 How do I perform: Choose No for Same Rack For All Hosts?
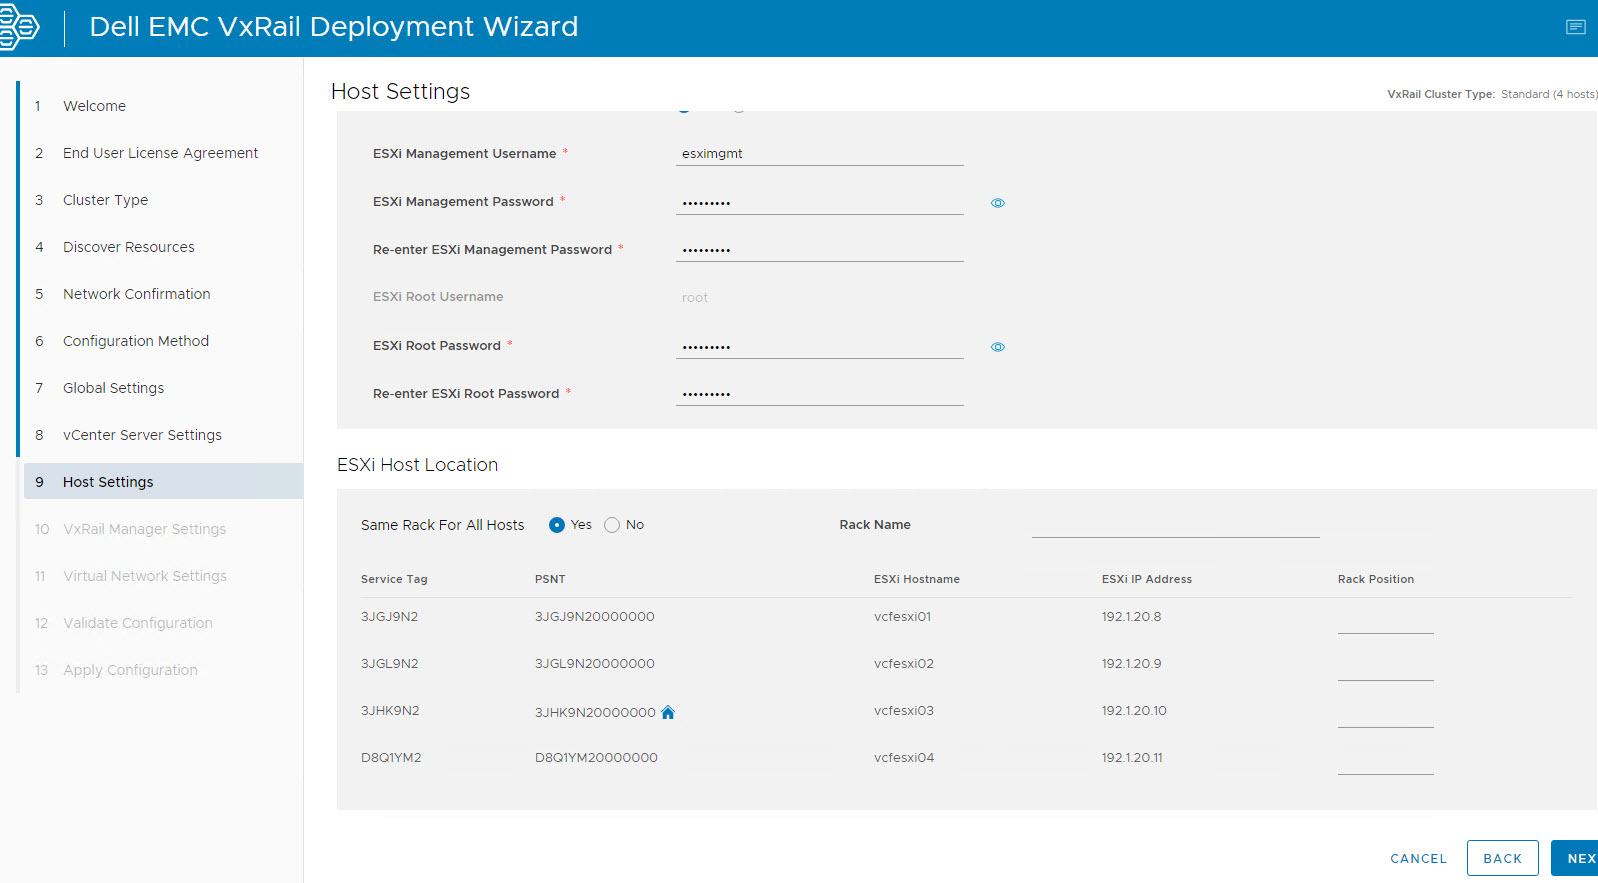[612, 525]
